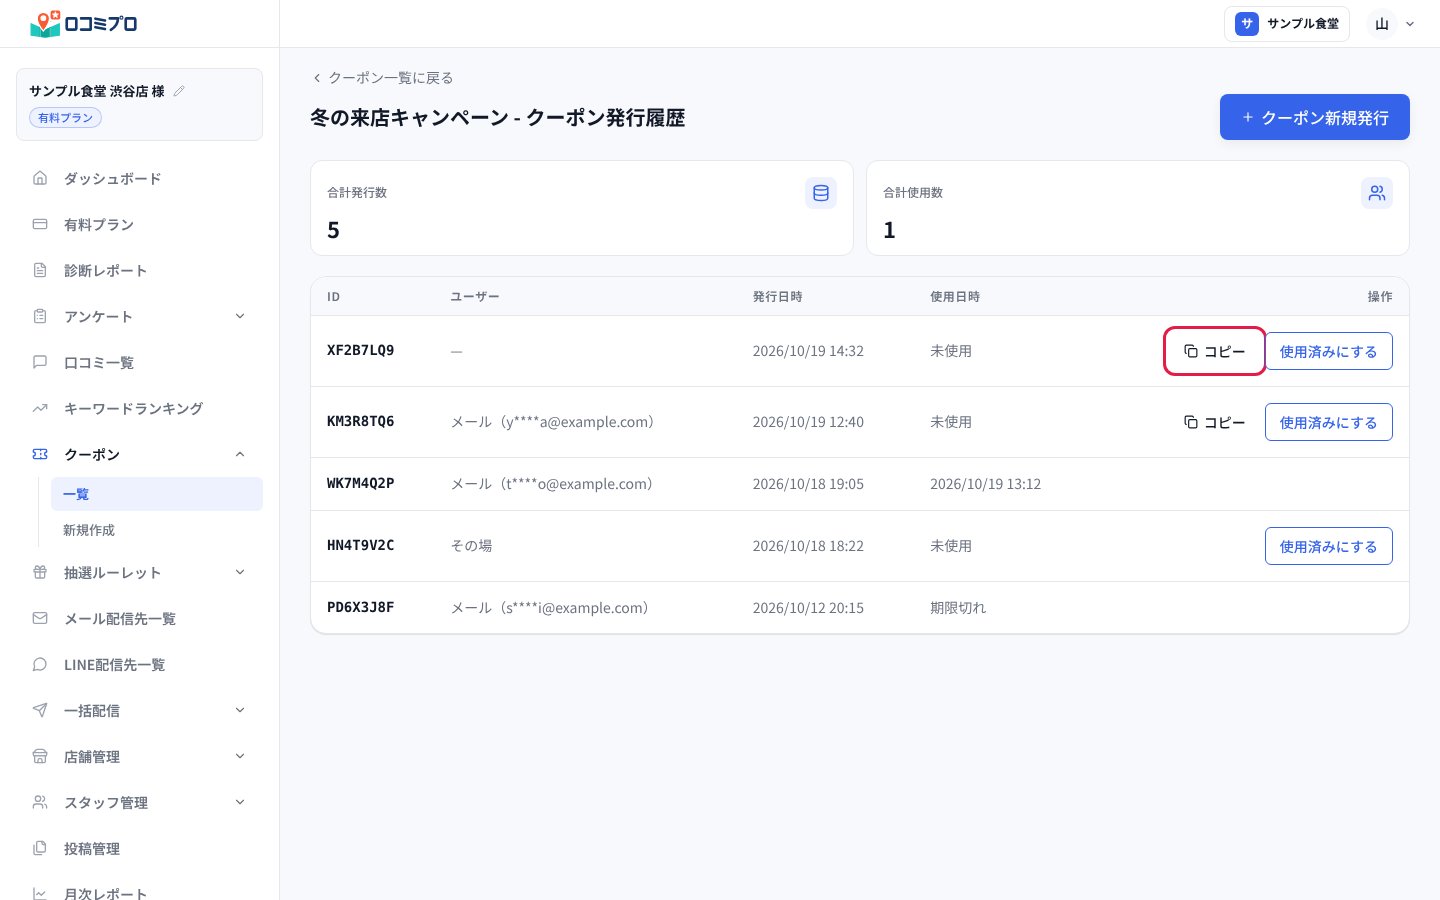Click the クチコミプロ logo

point(84,23)
